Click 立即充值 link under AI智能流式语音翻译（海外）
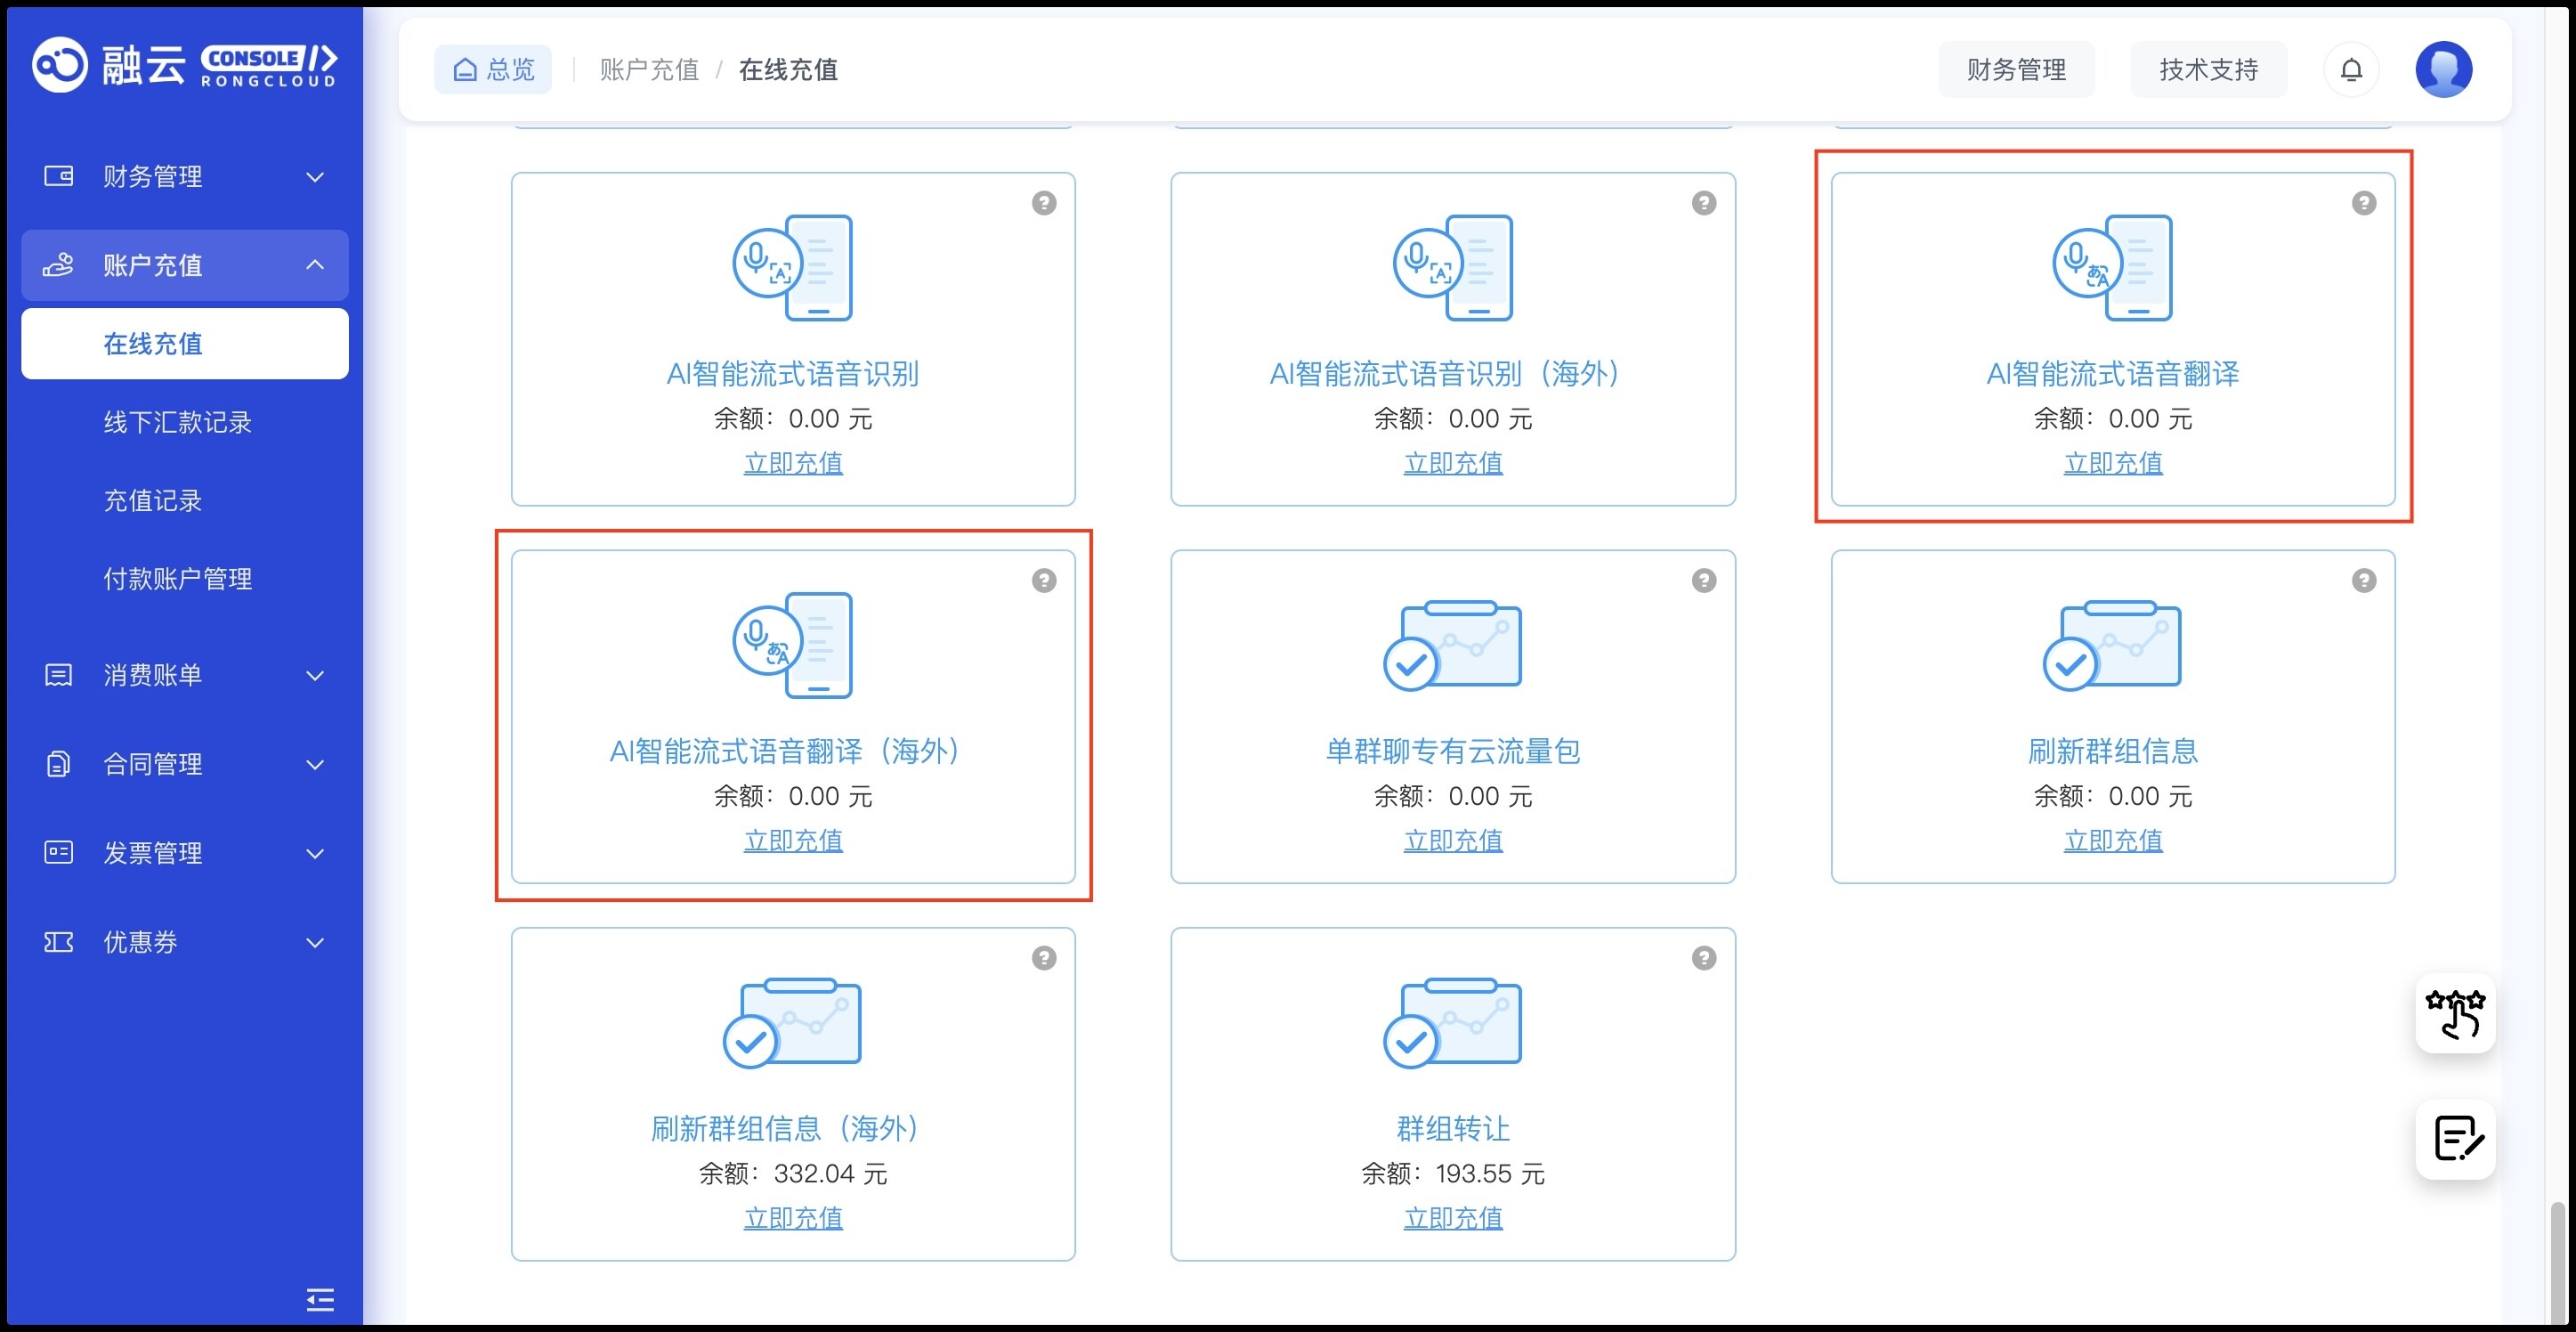This screenshot has width=2576, height=1332. point(793,841)
